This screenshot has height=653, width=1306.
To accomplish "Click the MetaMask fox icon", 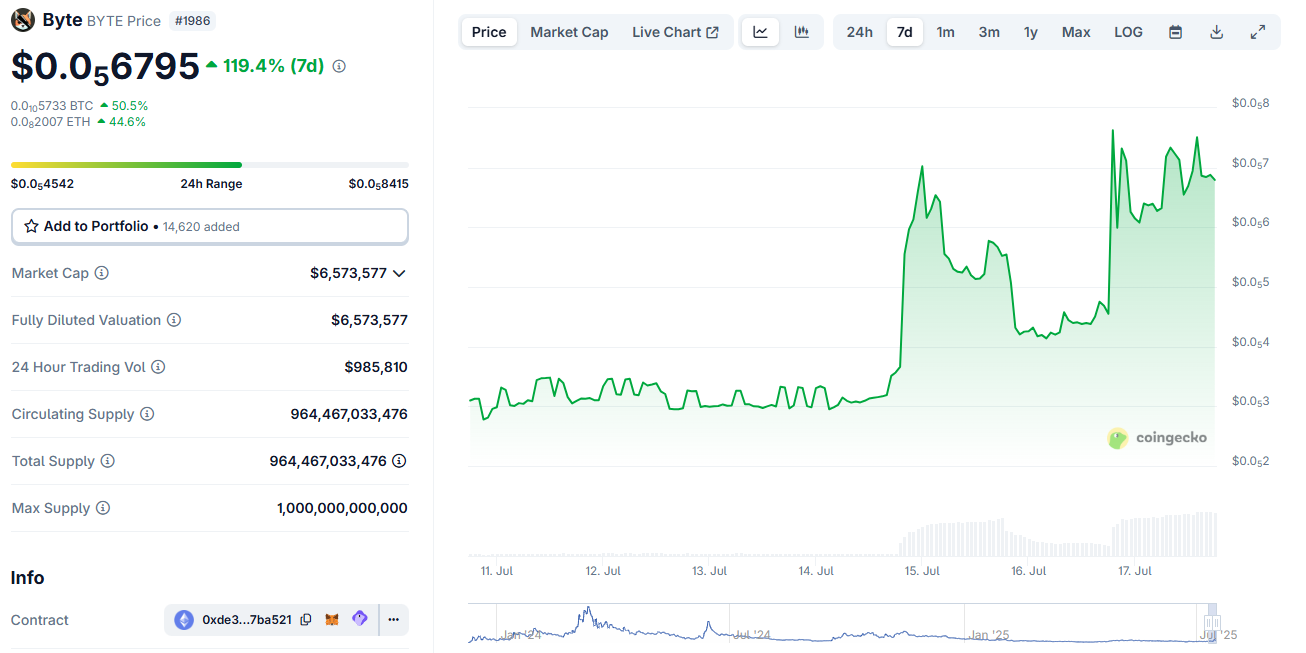I will coord(333,620).
